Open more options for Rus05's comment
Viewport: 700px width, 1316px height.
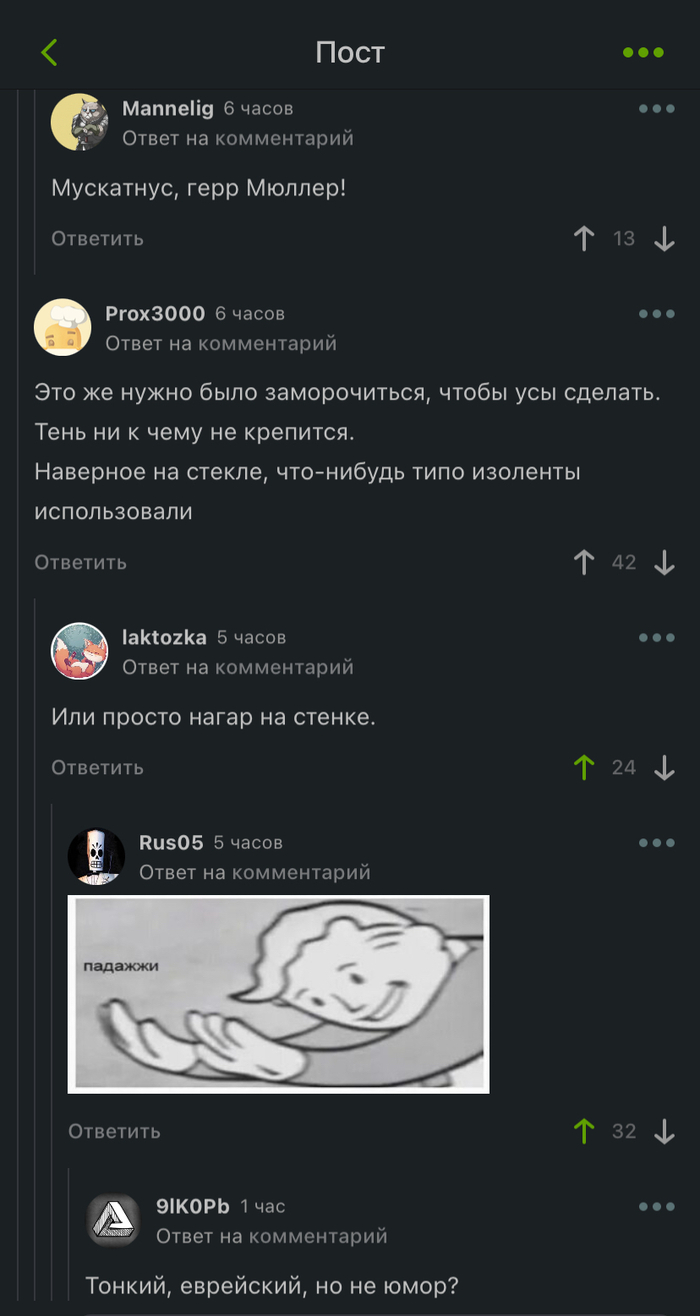click(657, 843)
